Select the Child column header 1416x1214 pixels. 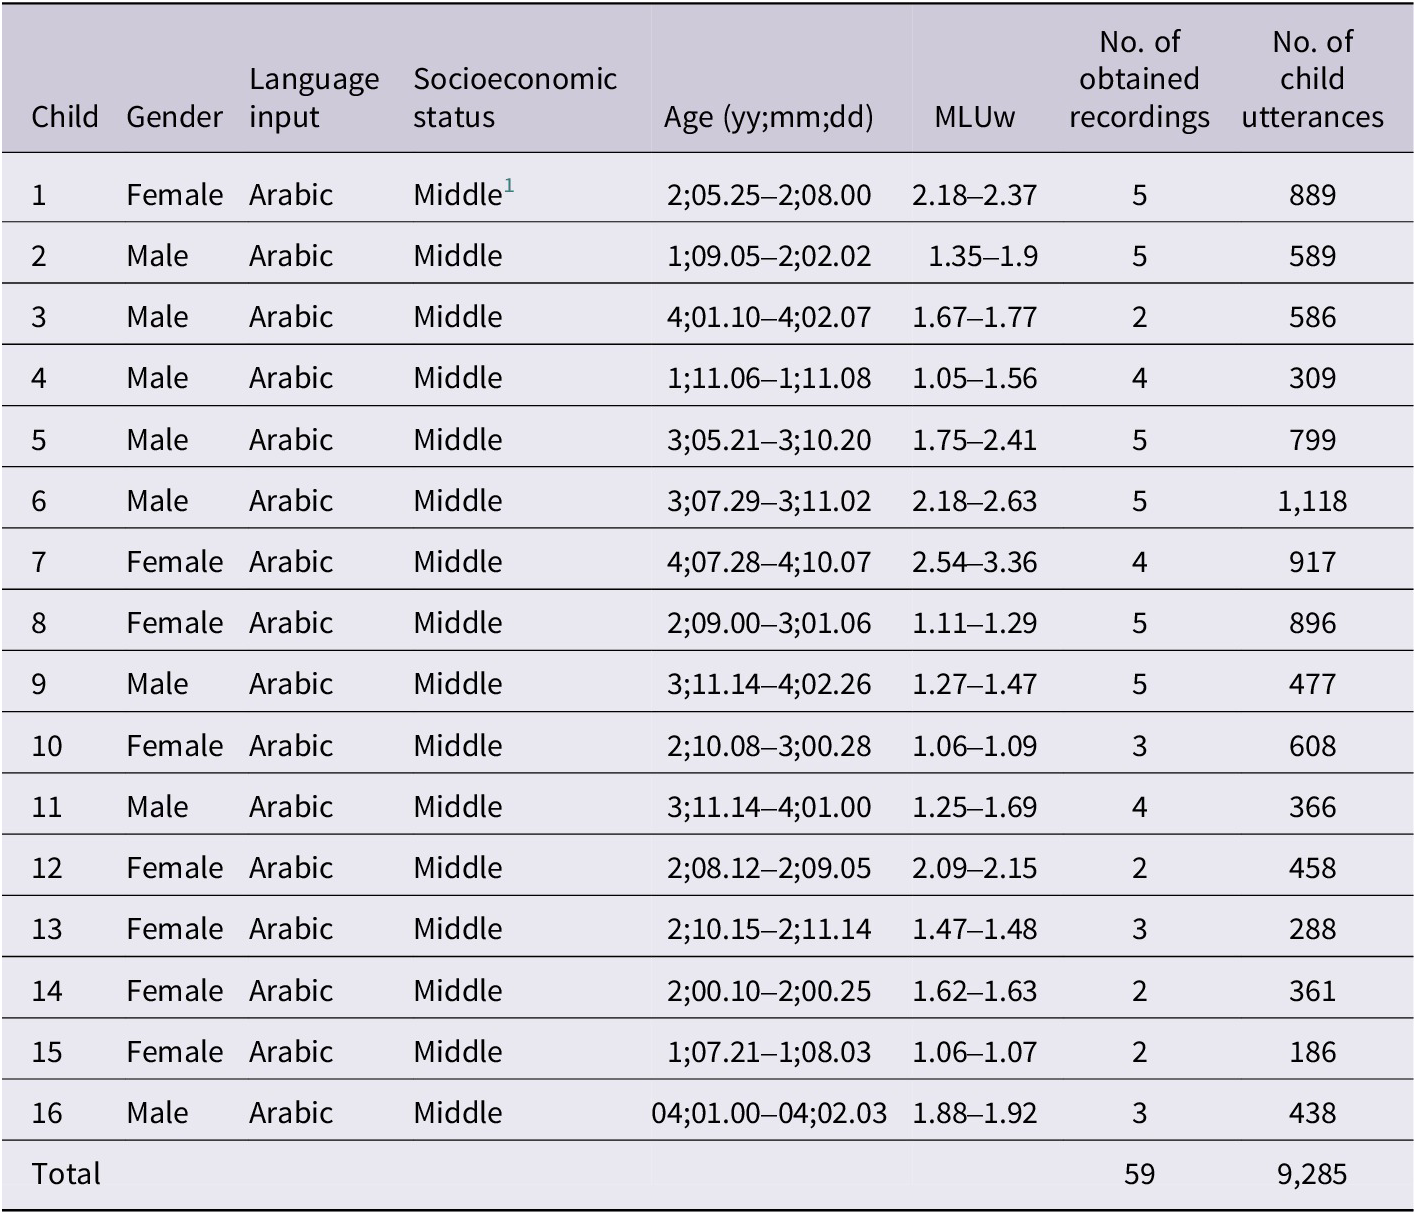[x=65, y=117]
